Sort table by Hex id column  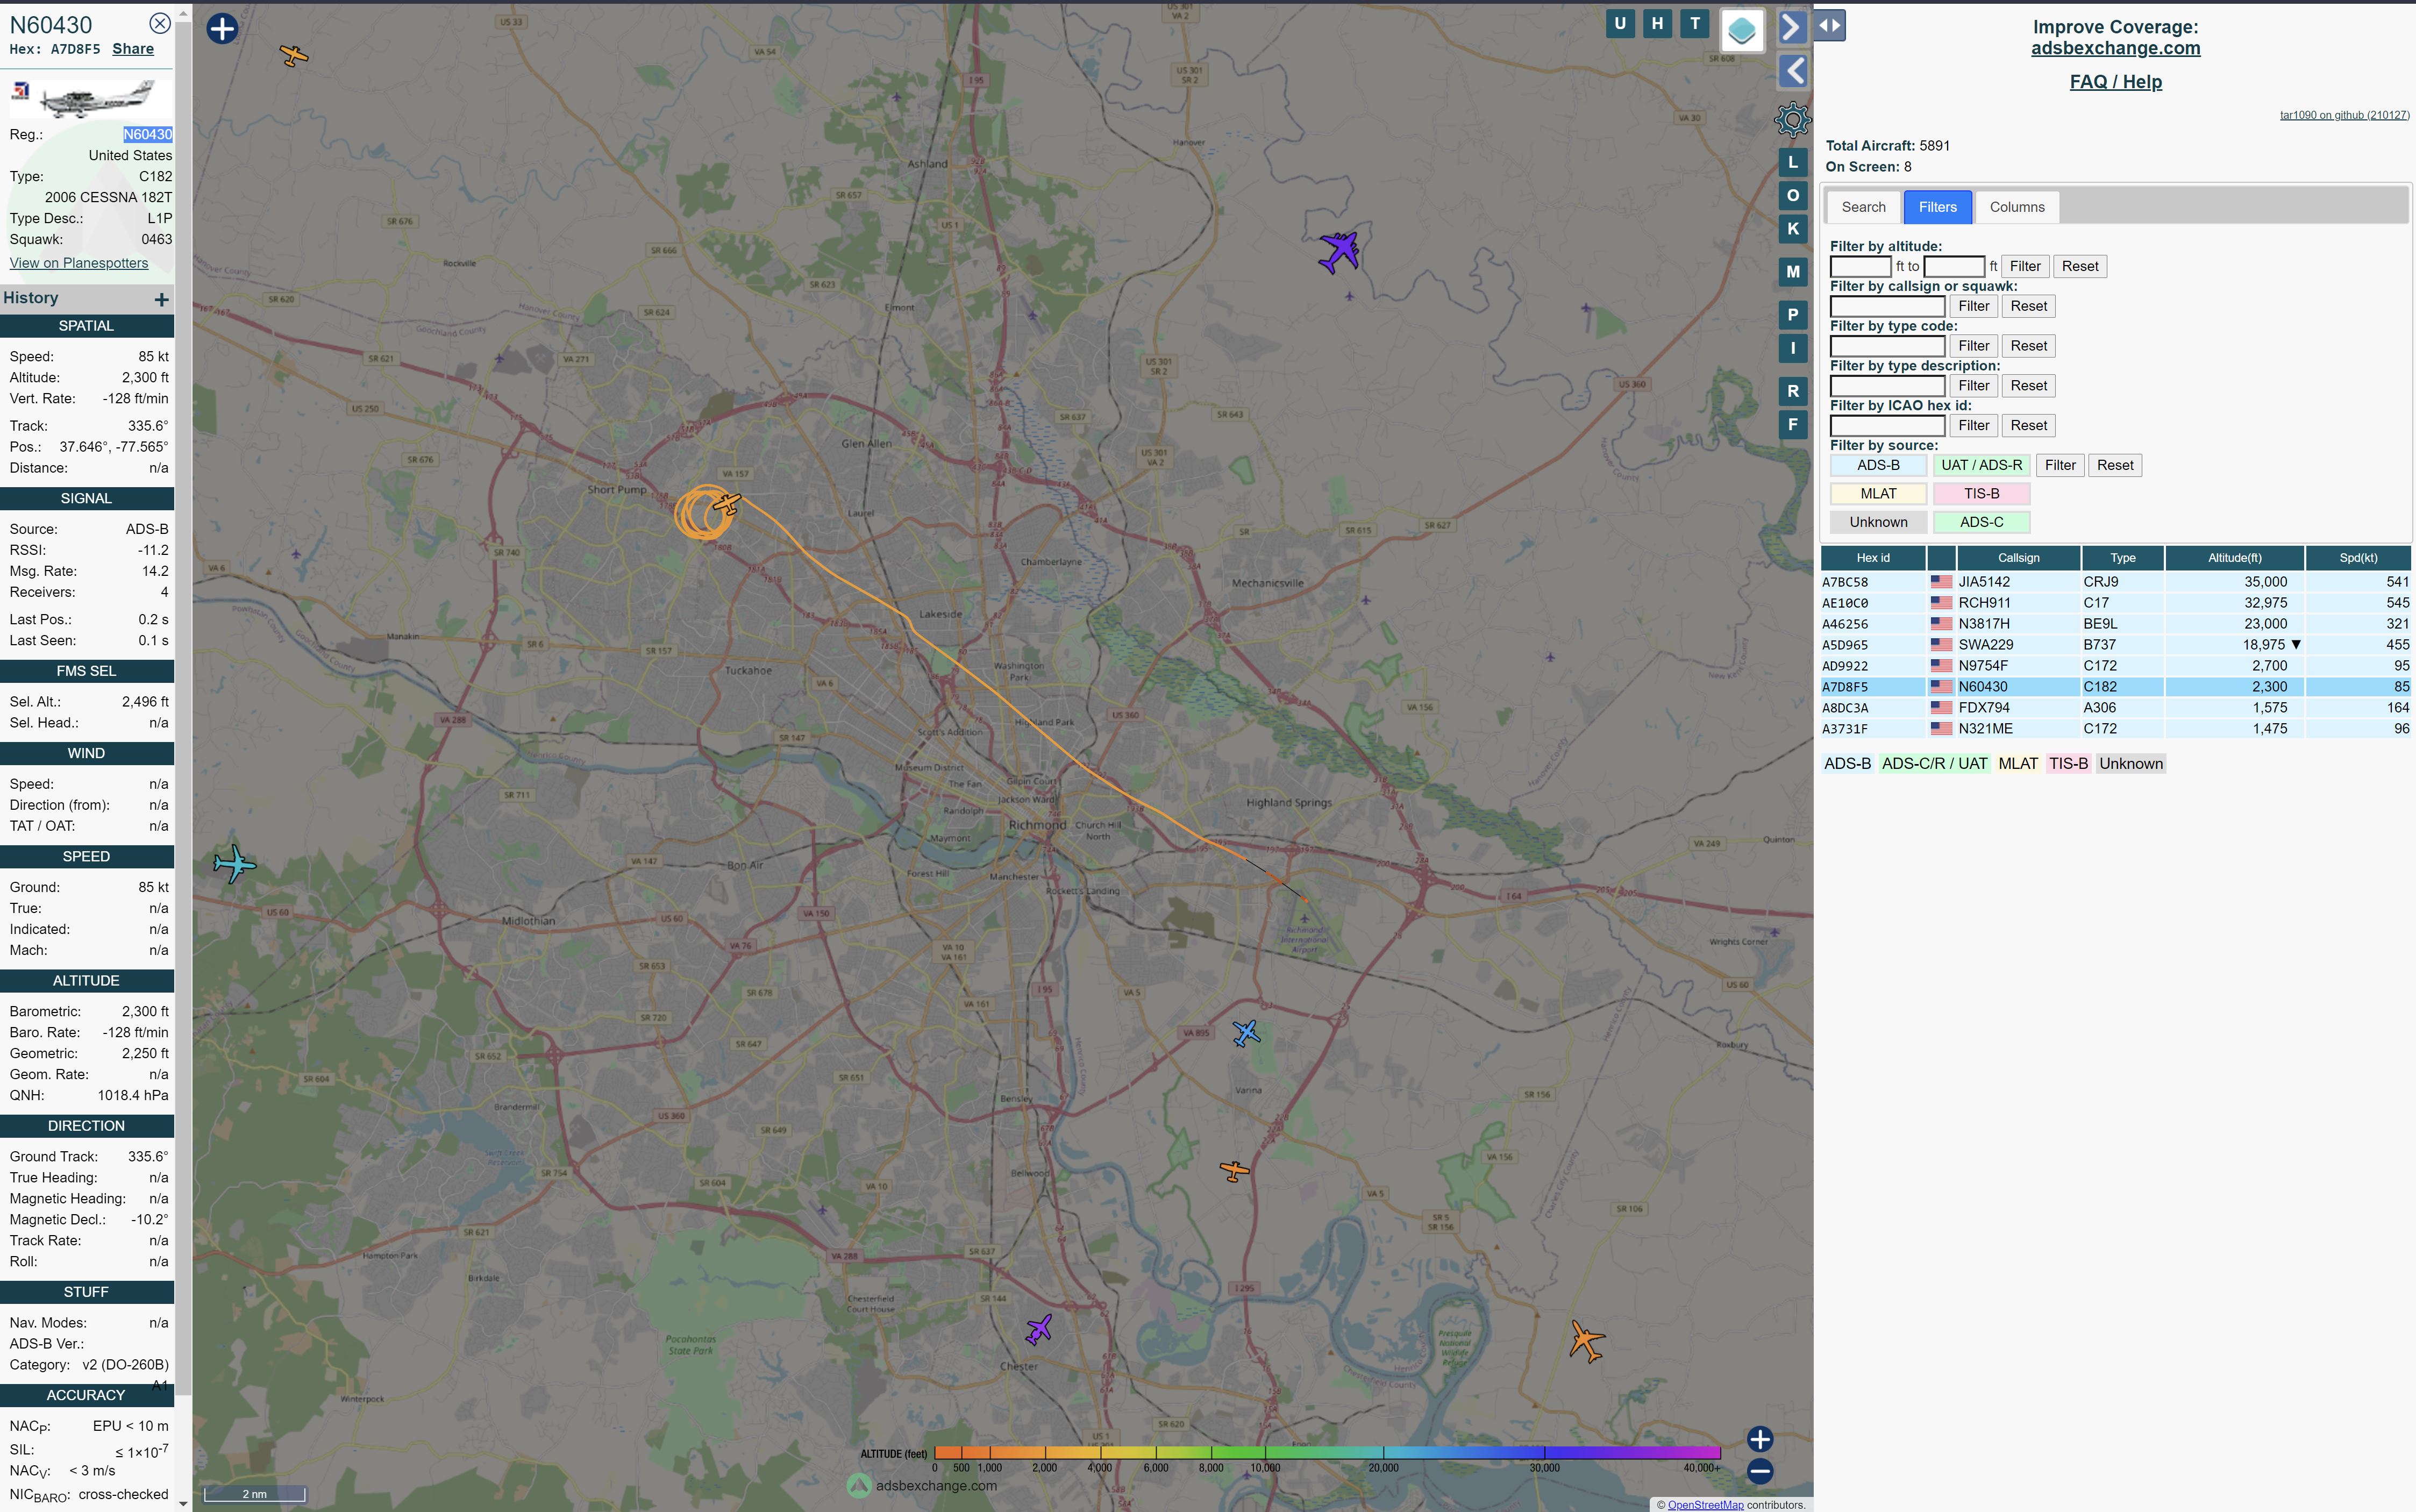(x=1873, y=558)
